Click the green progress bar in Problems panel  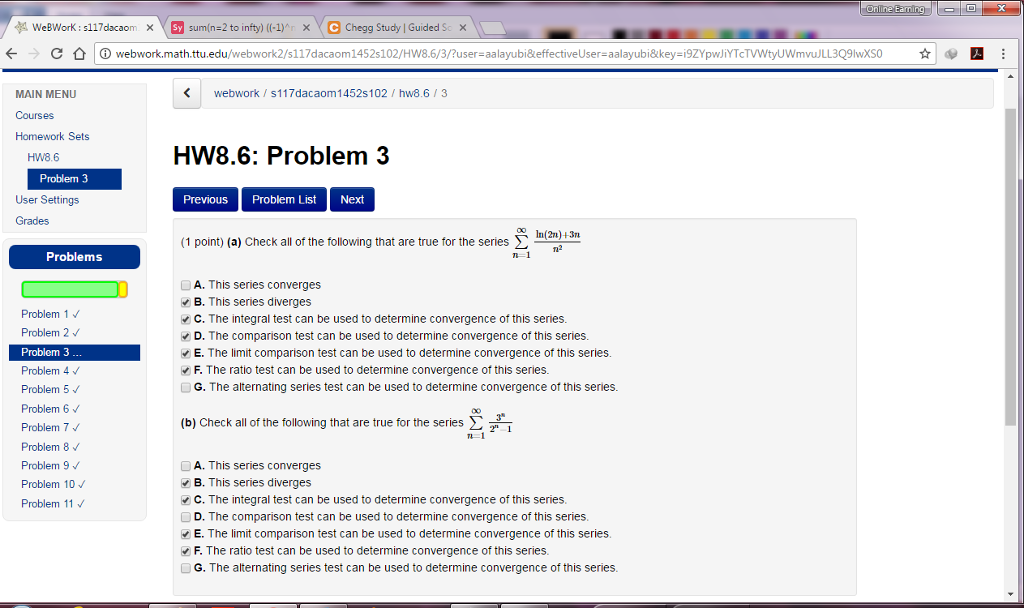pos(72,288)
